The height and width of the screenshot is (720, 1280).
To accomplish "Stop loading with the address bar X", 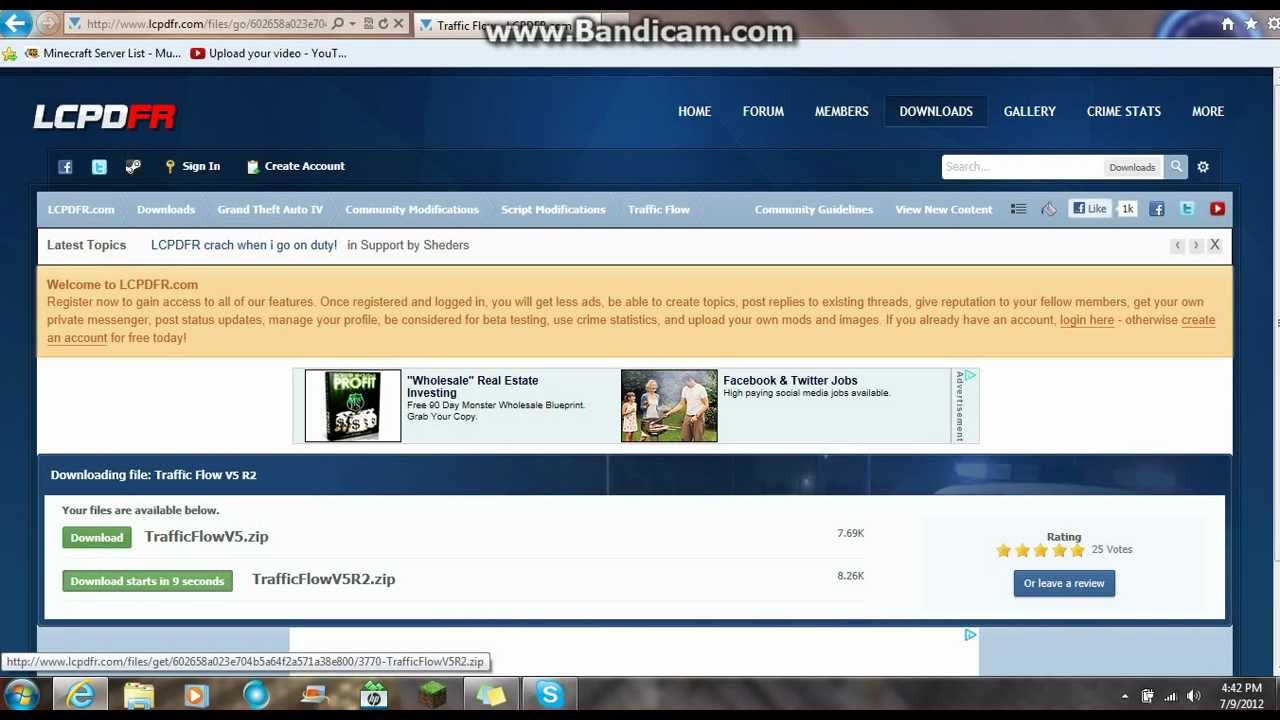I will pyautogui.click(x=399, y=23).
